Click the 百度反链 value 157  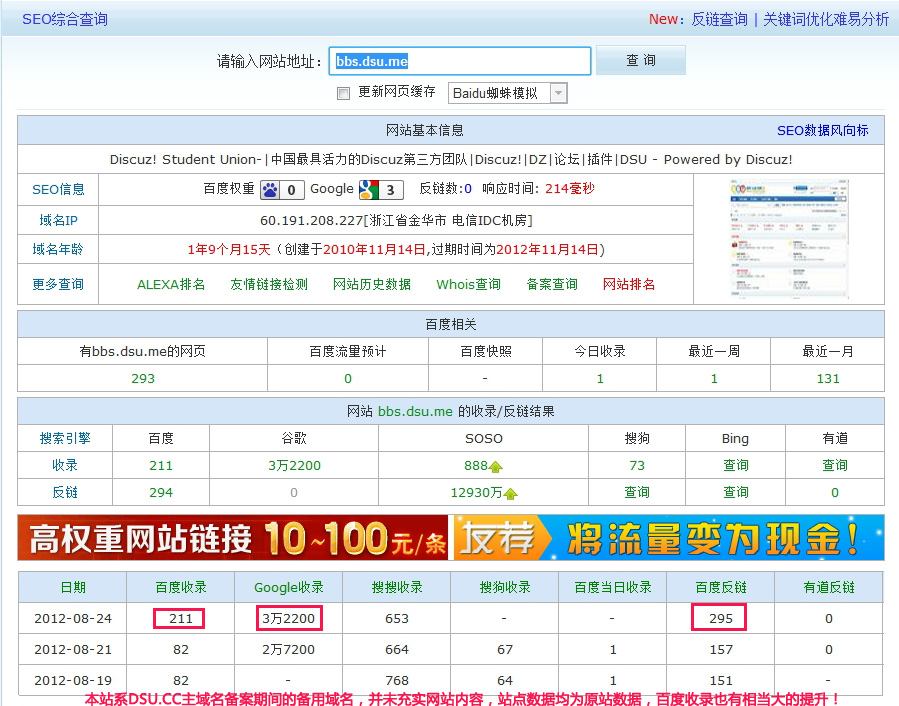click(x=721, y=649)
